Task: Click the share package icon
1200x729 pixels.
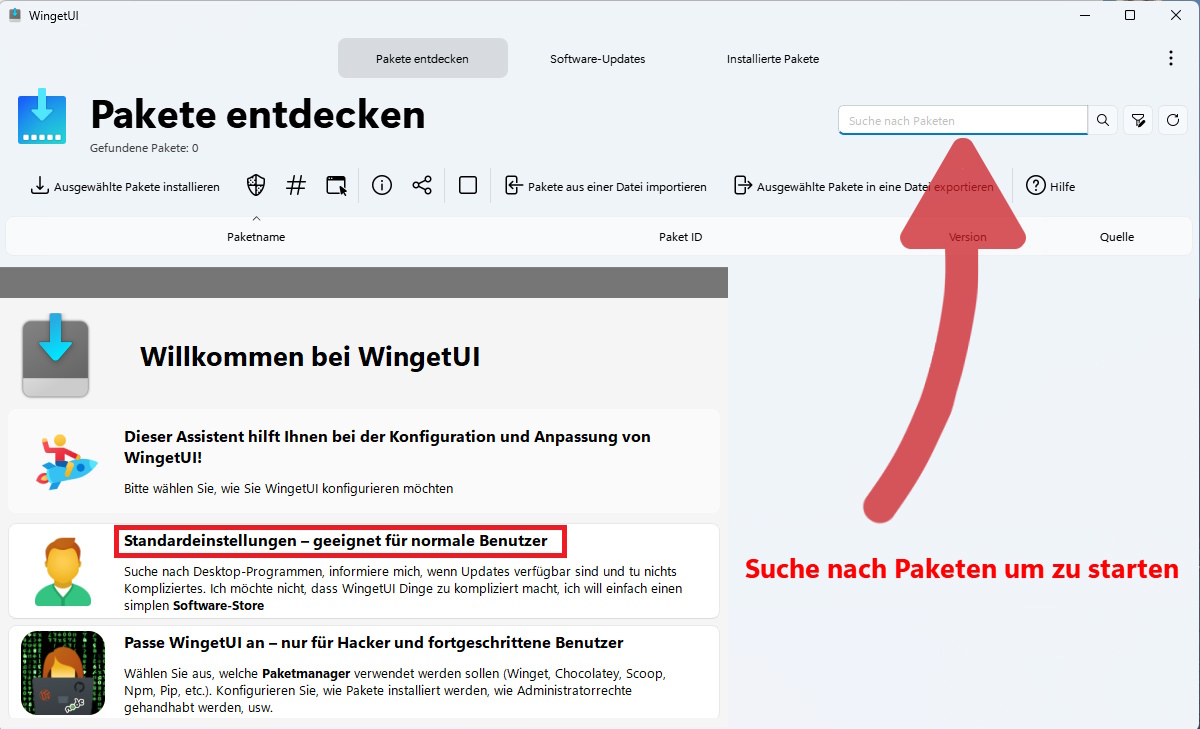Action: pos(422,186)
